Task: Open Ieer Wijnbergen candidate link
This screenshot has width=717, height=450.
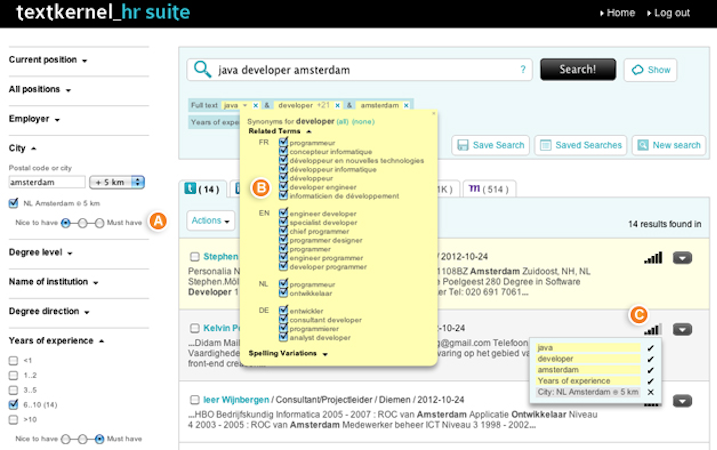Action: point(236,400)
